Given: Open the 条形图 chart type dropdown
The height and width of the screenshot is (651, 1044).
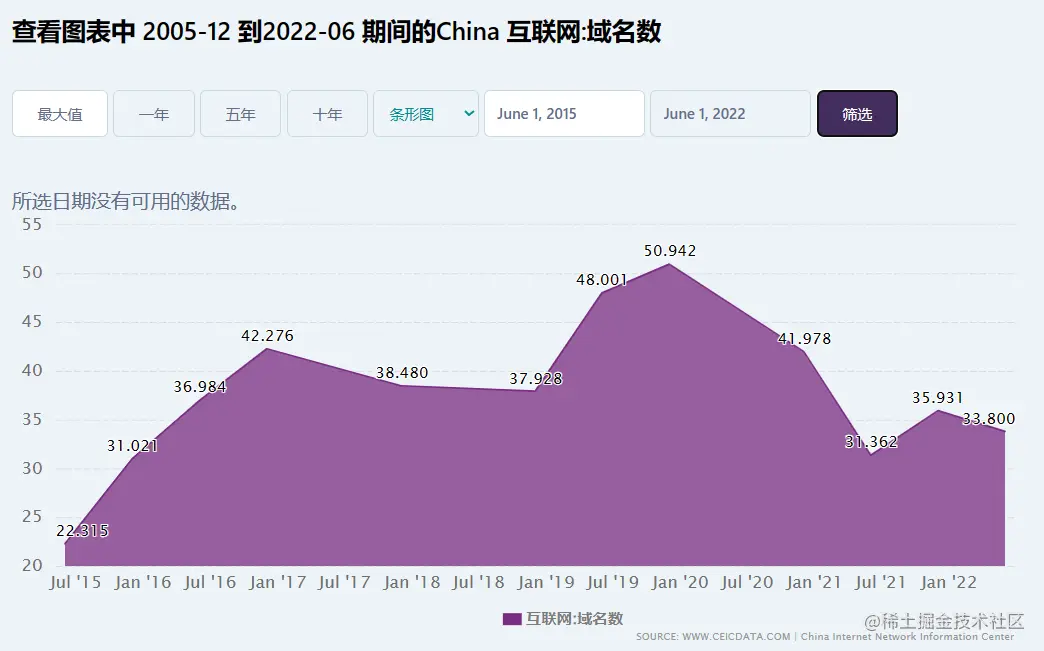Looking at the screenshot, I should (426, 114).
